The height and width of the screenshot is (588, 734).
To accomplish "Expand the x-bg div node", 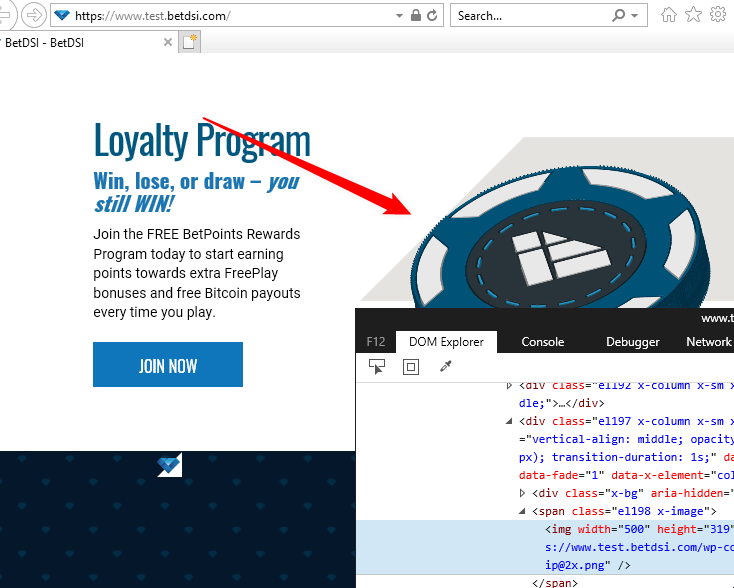I will tap(523, 493).
